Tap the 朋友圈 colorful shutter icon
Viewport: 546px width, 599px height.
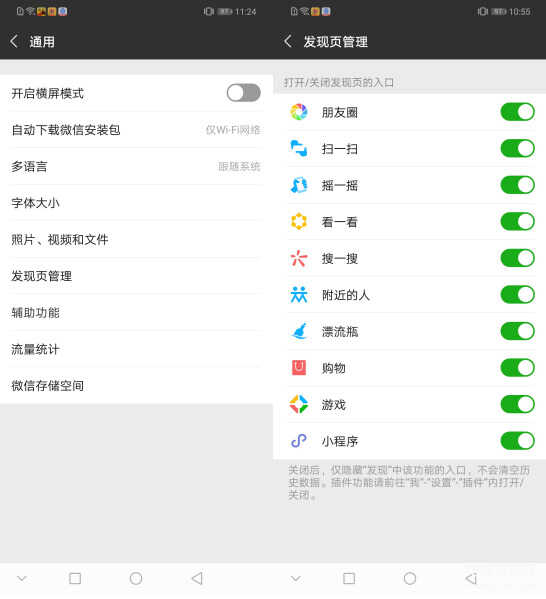[x=299, y=112]
